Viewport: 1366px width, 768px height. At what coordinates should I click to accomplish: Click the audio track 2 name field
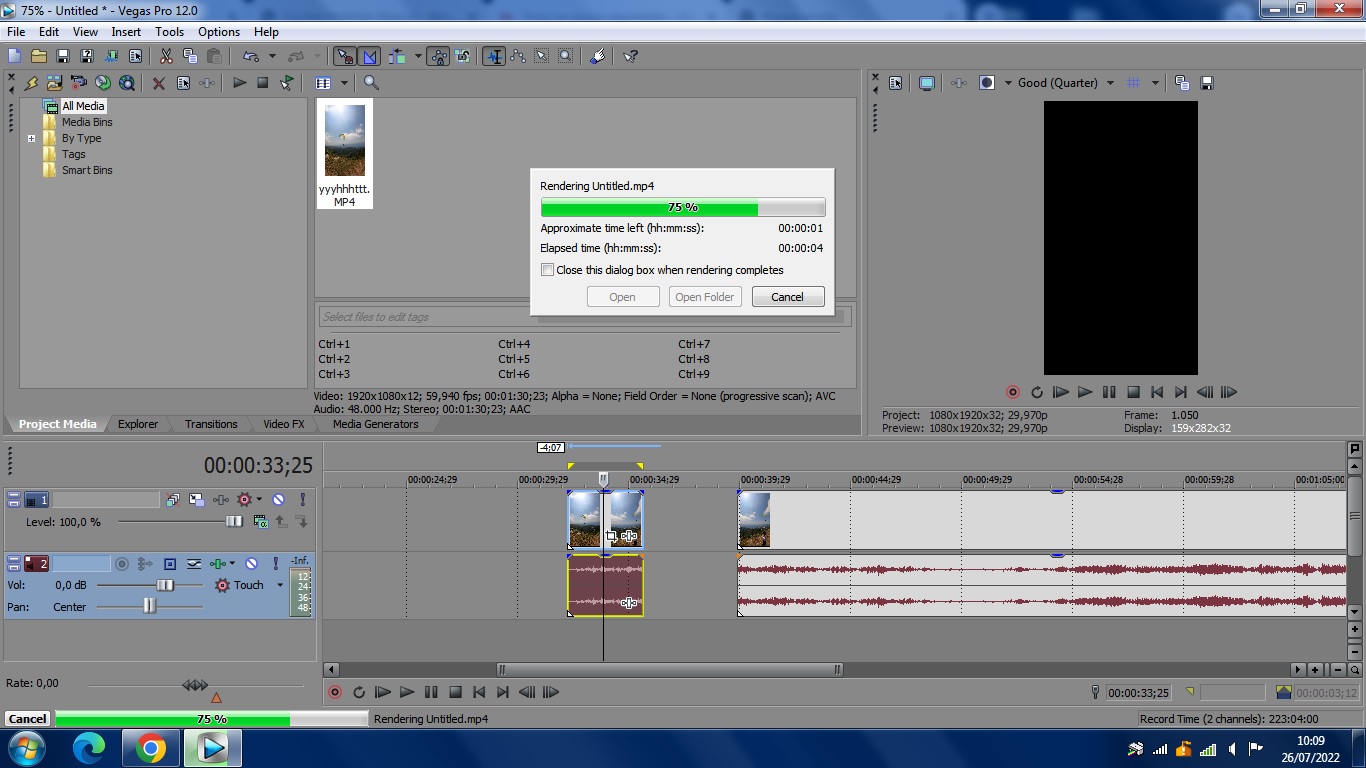81,563
